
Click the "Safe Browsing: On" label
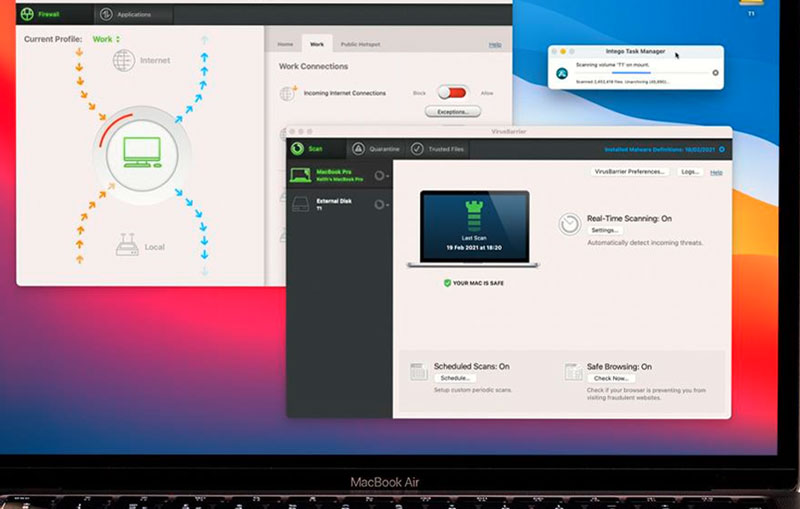coord(619,367)
